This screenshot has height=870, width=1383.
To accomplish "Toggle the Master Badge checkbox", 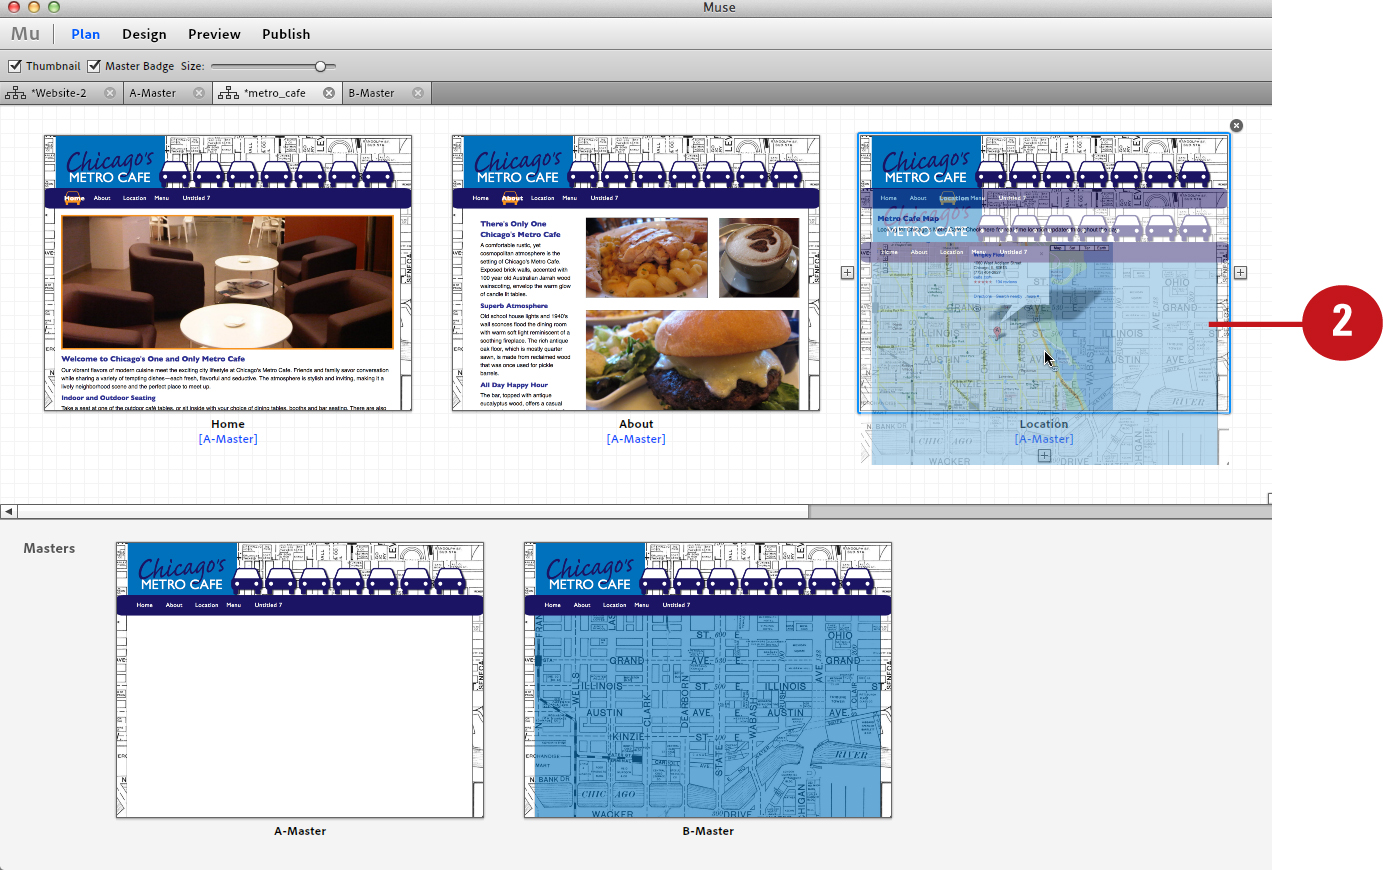I will pyautogui.click(x=94, y=66).
